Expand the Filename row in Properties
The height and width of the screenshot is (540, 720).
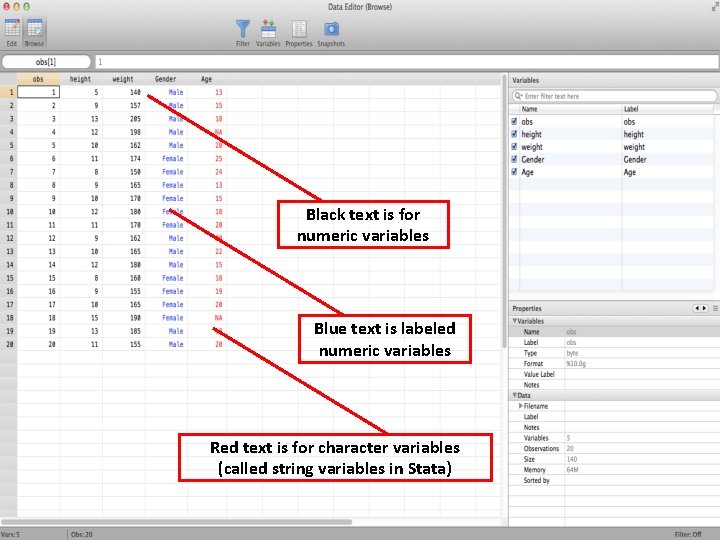click(521, 406)
